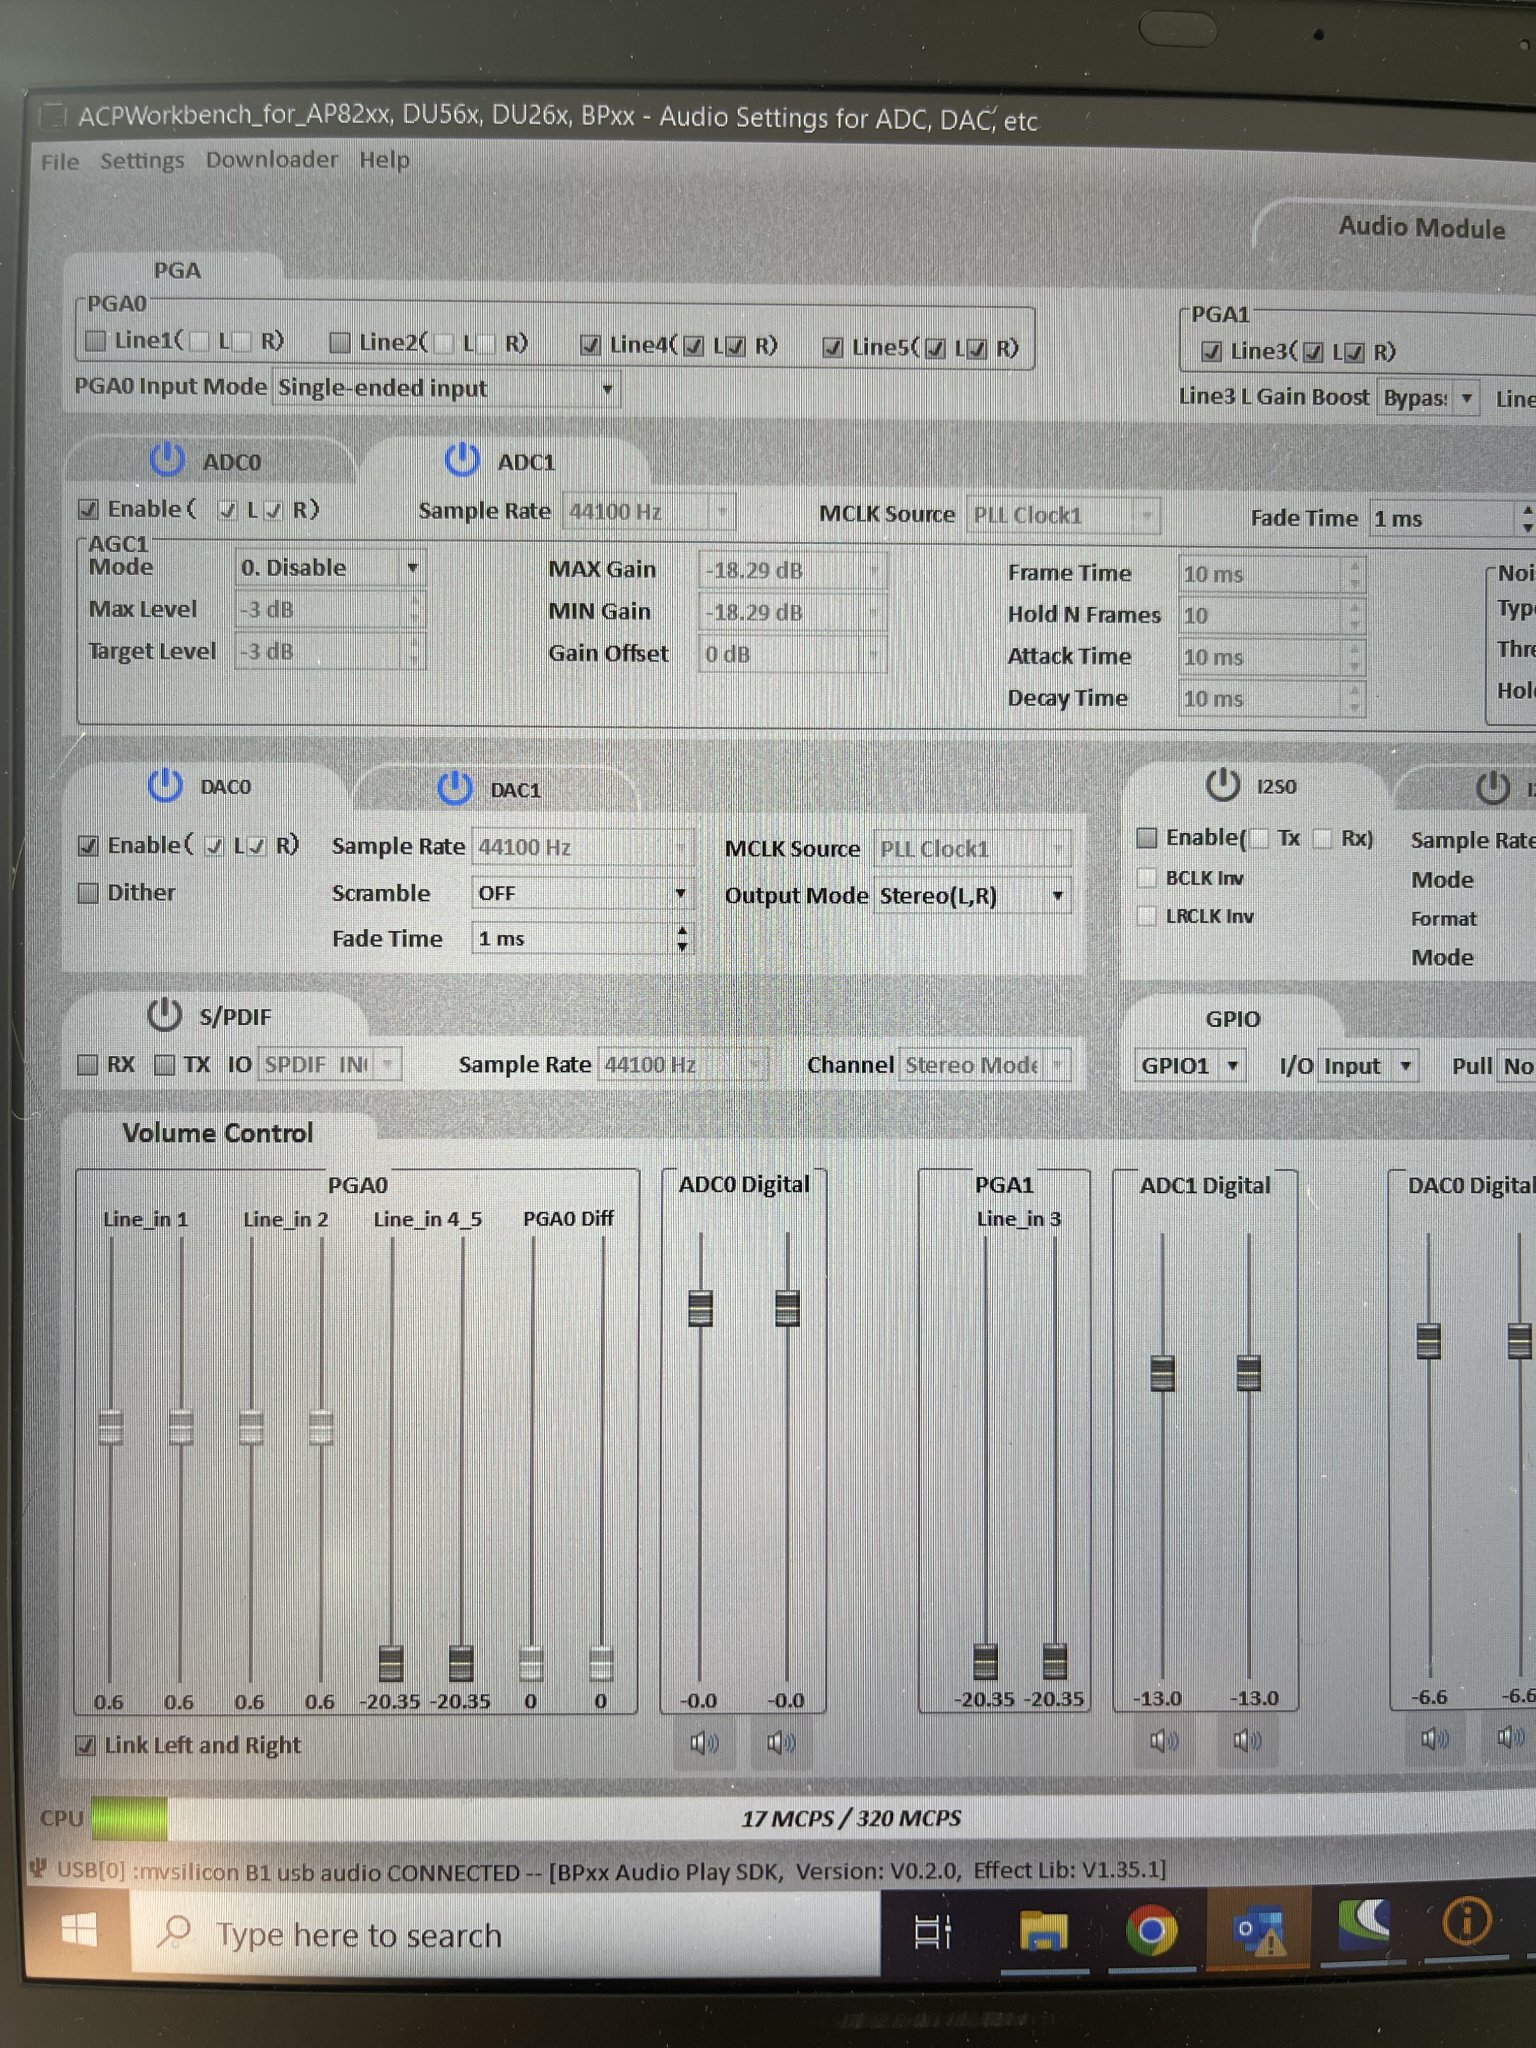Open the Downloader menu
The image size is (1536, 2048).
(272, 160)
